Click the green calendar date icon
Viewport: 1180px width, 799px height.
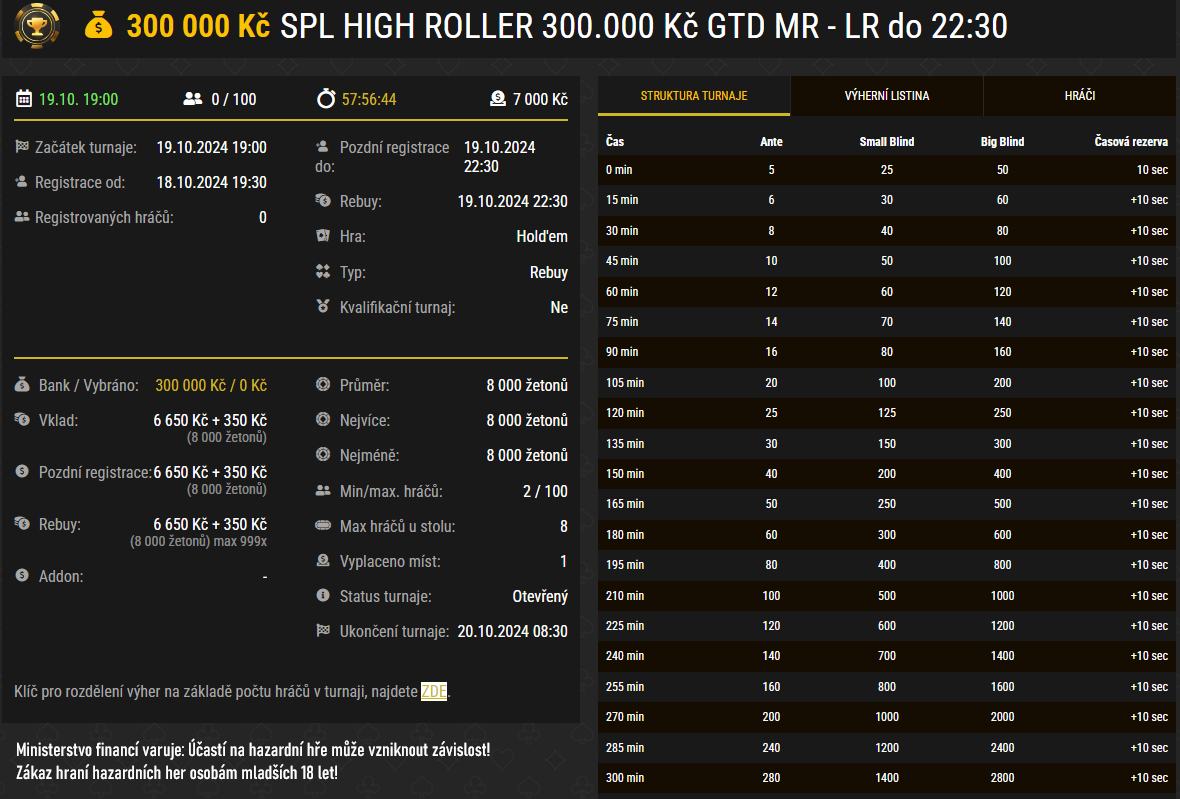tap(24, 99)
